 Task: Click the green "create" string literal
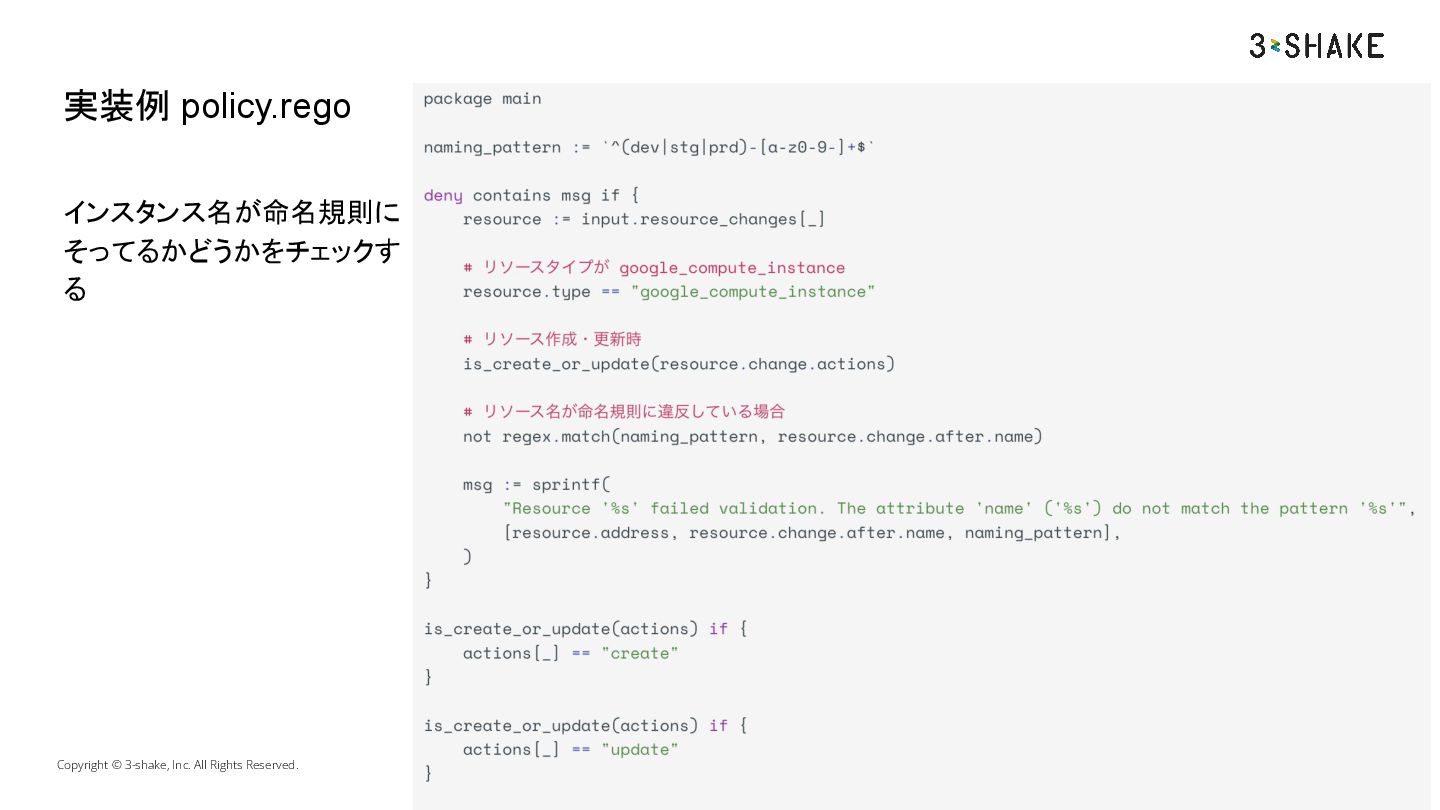click(x=639, y=653)
